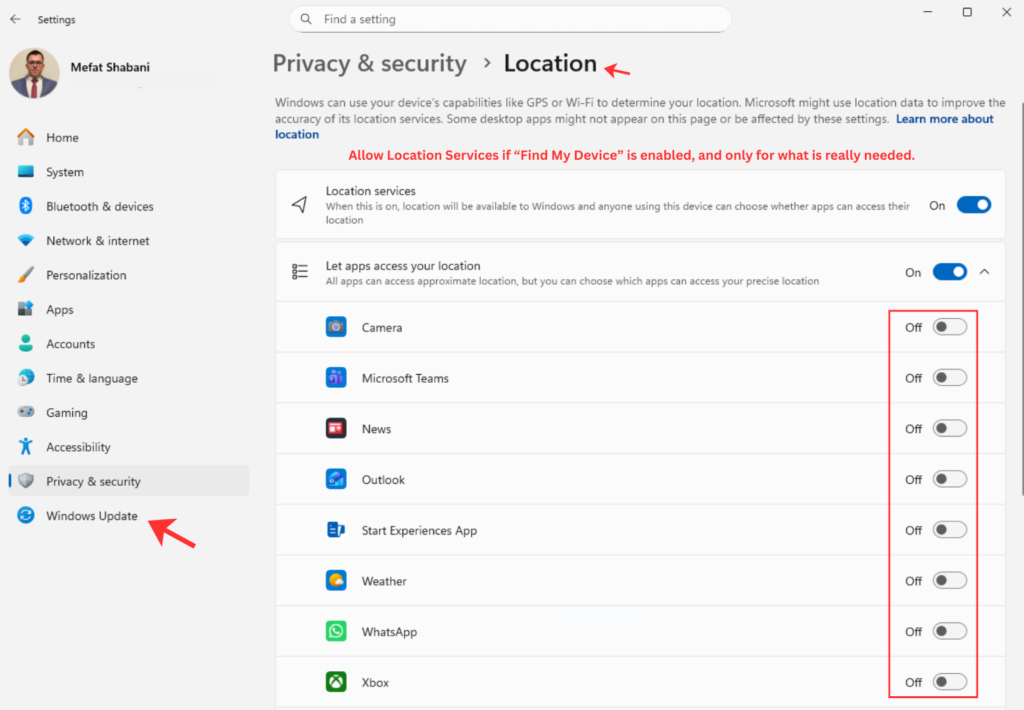Open Windows Update settings
1024x710 pixels.
[x=92, y=516]
